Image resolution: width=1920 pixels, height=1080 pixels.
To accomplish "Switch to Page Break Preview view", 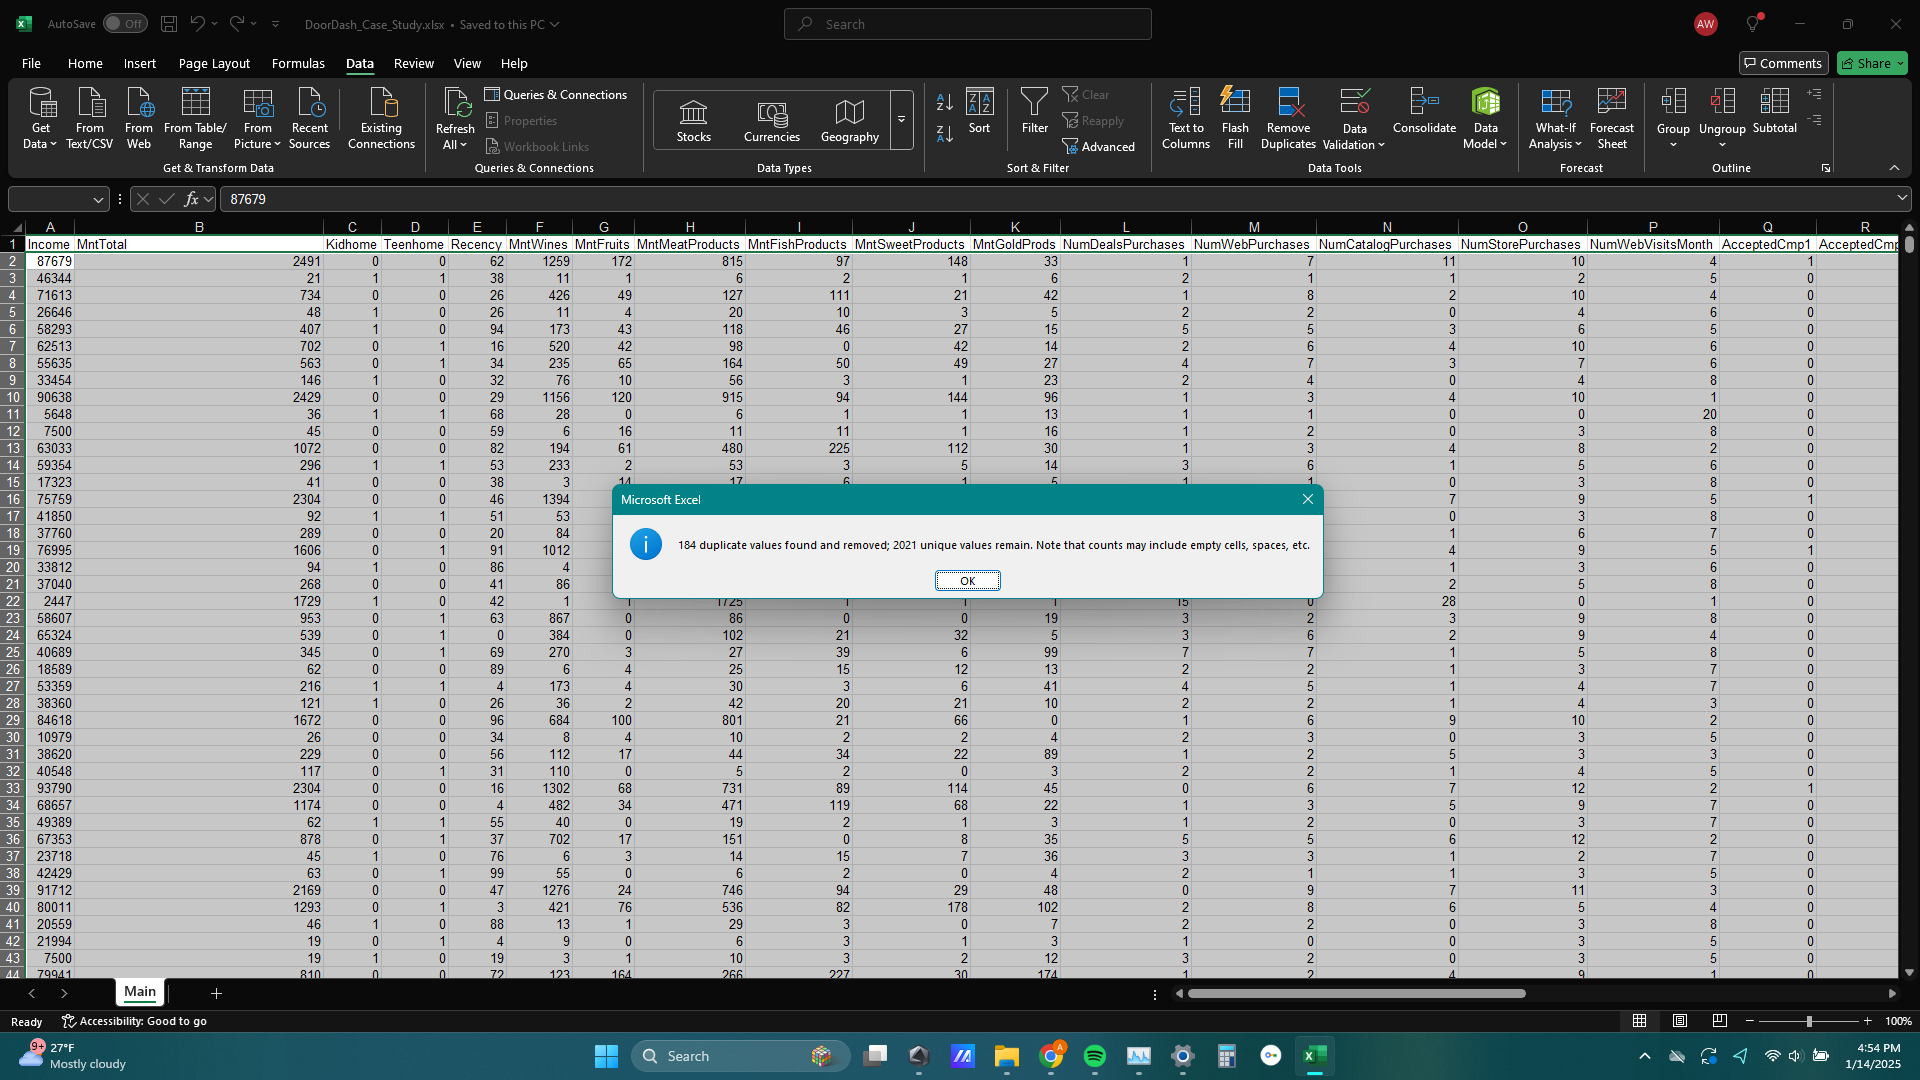I will (x=1719, y=1021).
